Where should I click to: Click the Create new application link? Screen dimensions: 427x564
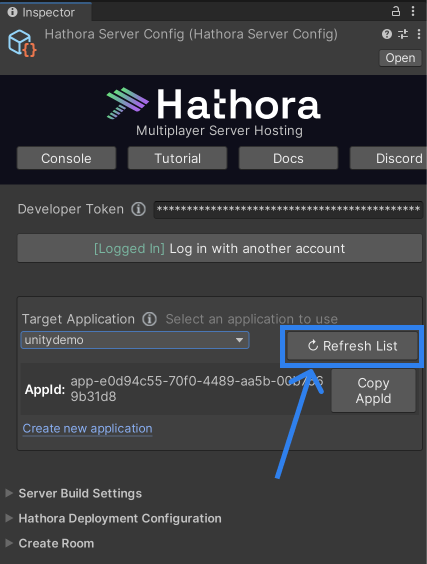tap(87, 429)
